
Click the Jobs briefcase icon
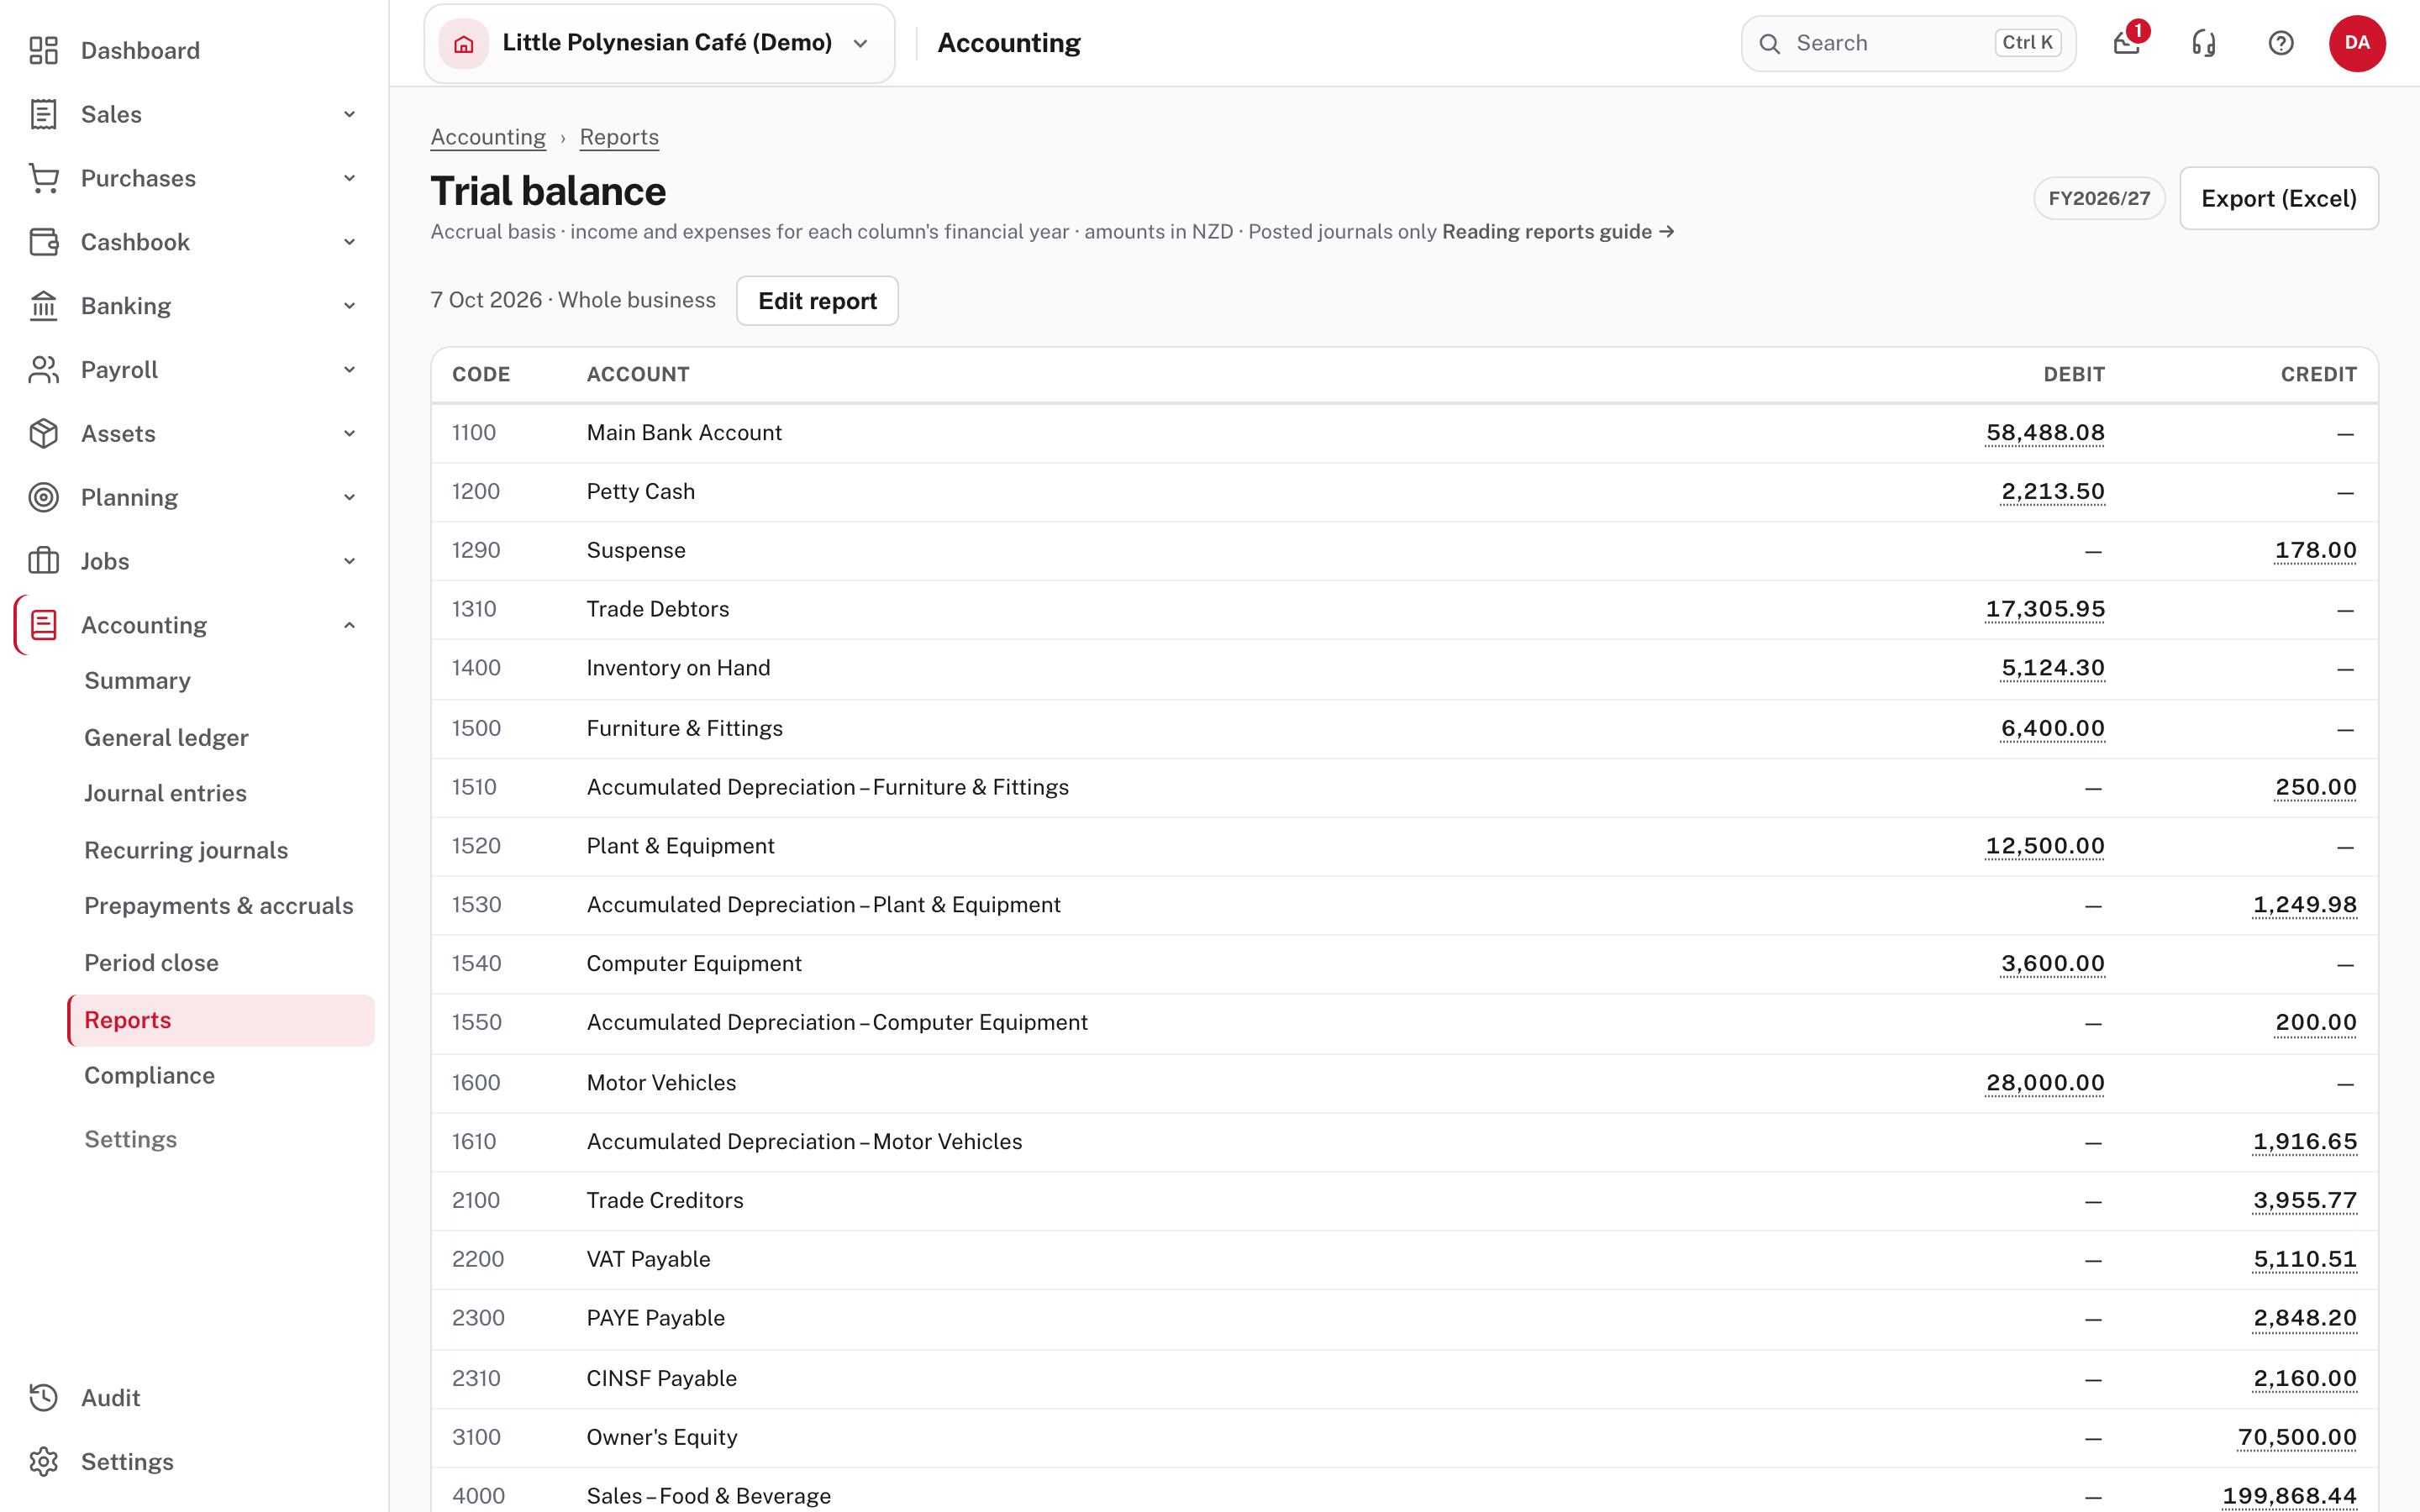tap(43, 561)
